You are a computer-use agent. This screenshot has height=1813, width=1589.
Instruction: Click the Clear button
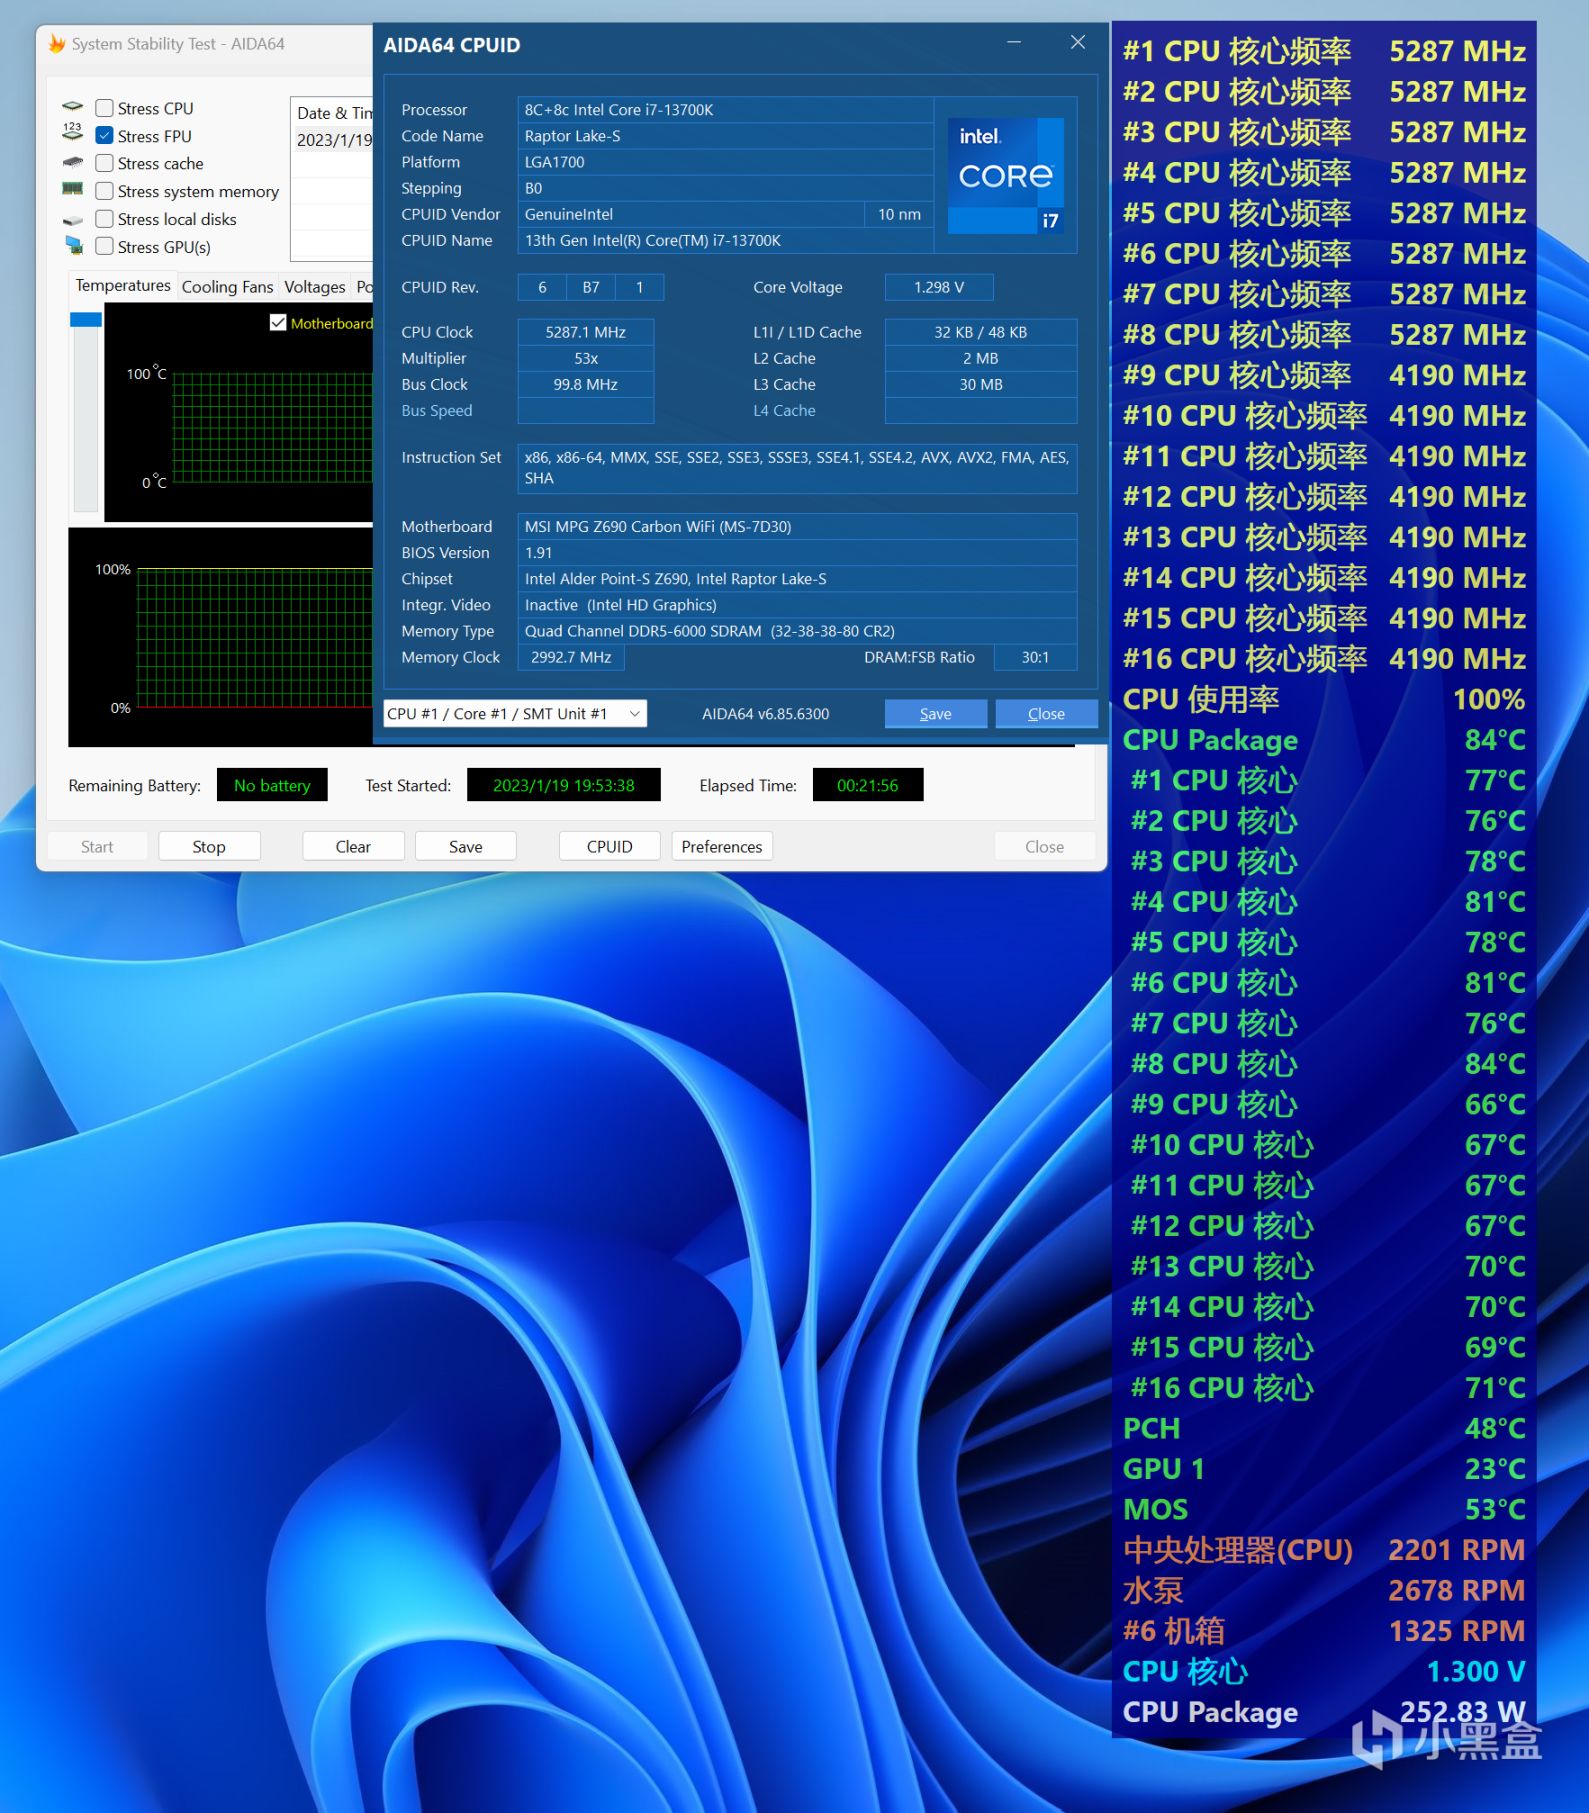tap(353, 847)
